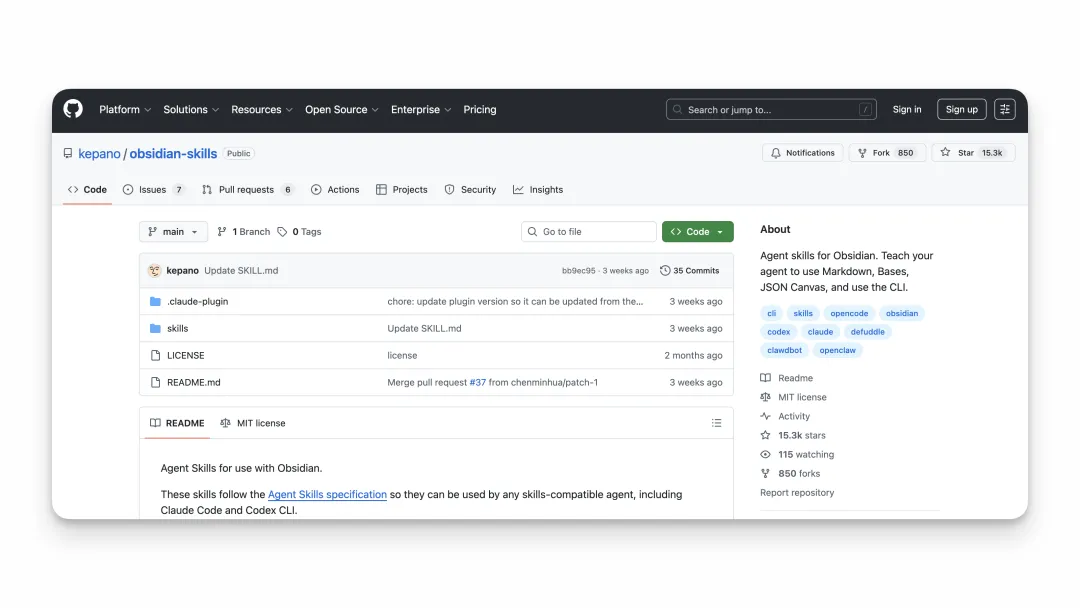Click the skills topic tag
This screenshot has height=608, width=1080.
(x=802, y=313)
